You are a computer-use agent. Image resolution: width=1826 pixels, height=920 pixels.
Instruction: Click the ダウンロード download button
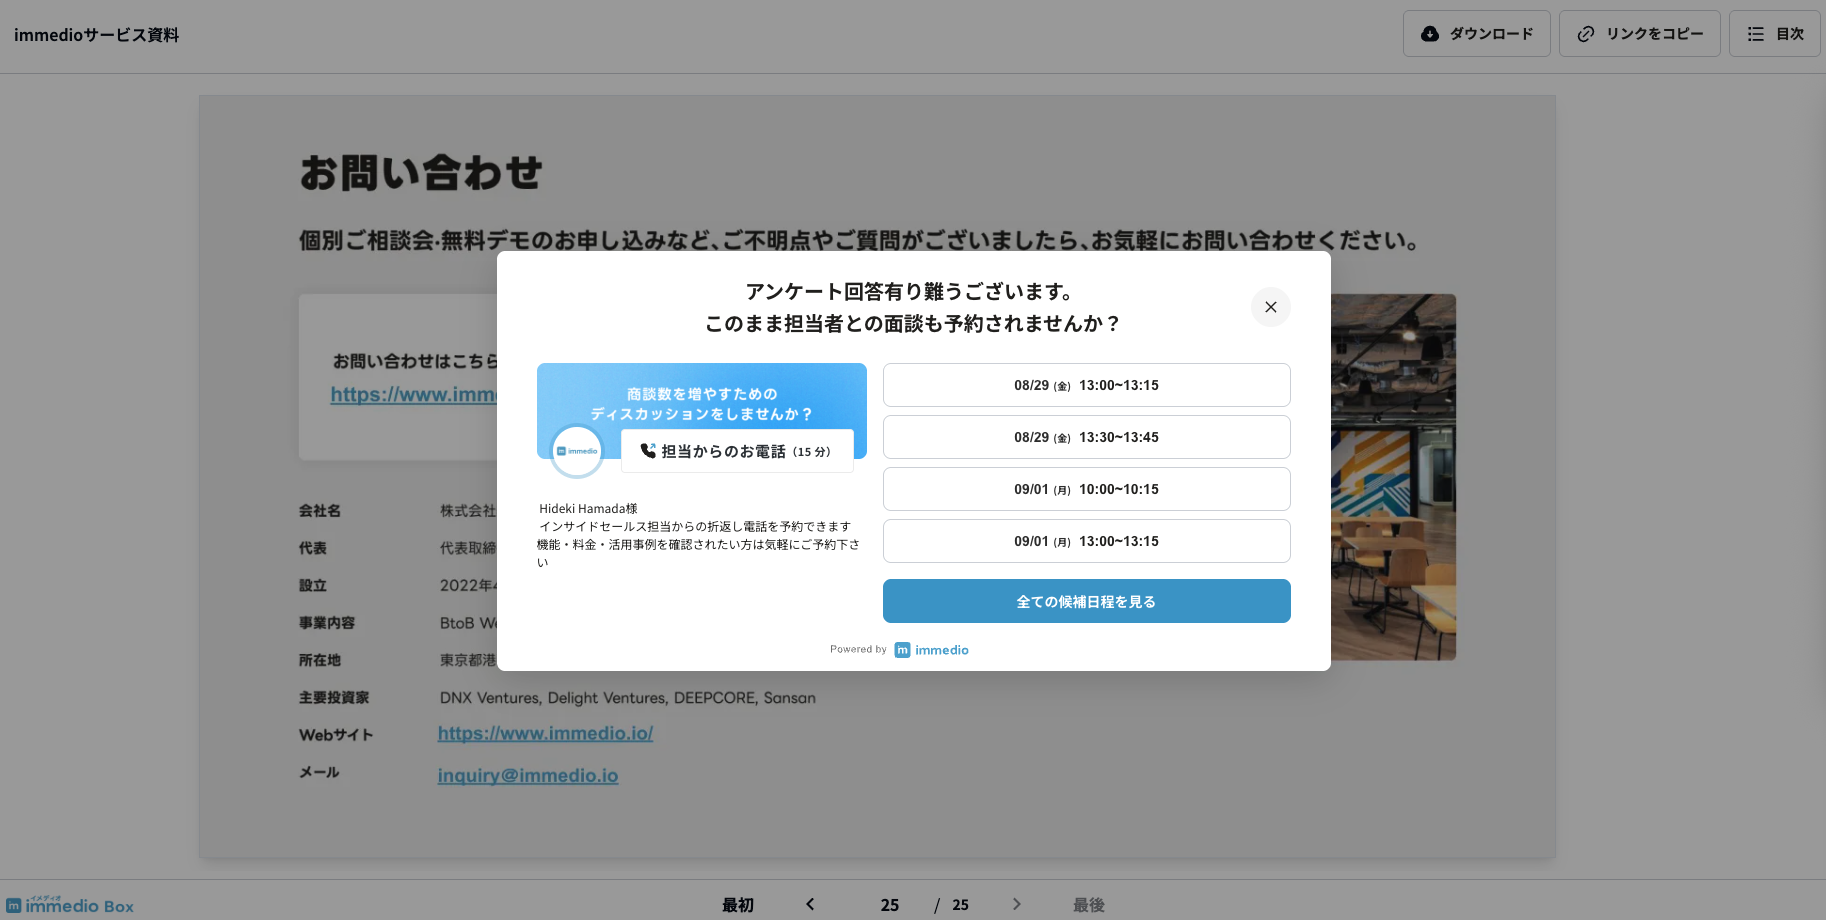coord(1476,34)
